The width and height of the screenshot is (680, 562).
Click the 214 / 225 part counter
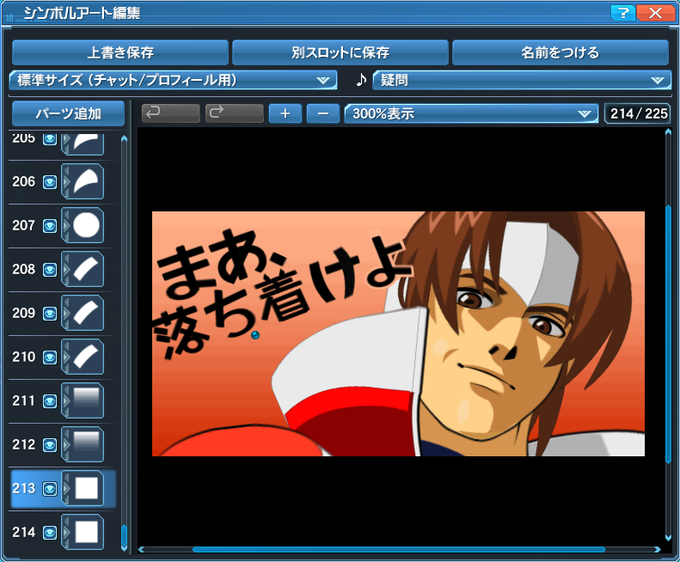click(638, 114)
